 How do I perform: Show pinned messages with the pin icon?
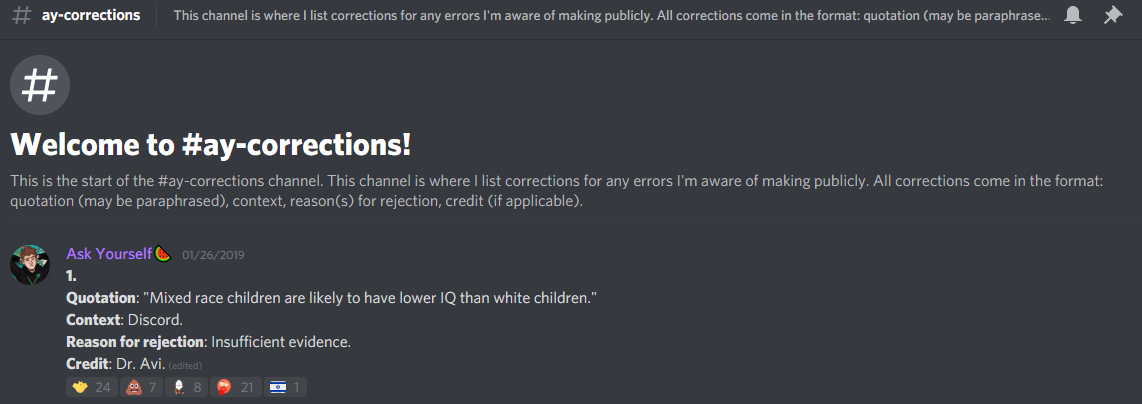tap(1112, 15)
